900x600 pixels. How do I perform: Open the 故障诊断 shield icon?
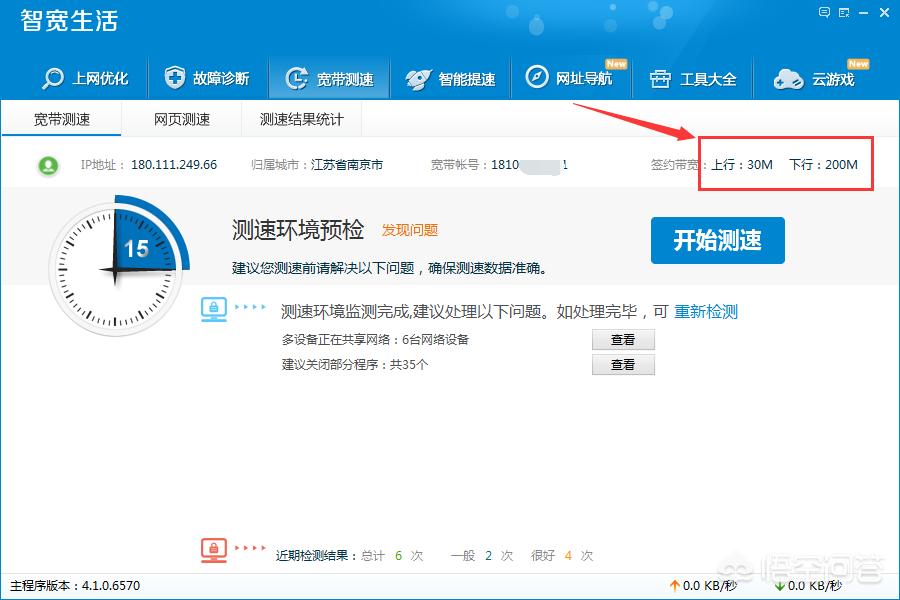[x=174, y=77]
